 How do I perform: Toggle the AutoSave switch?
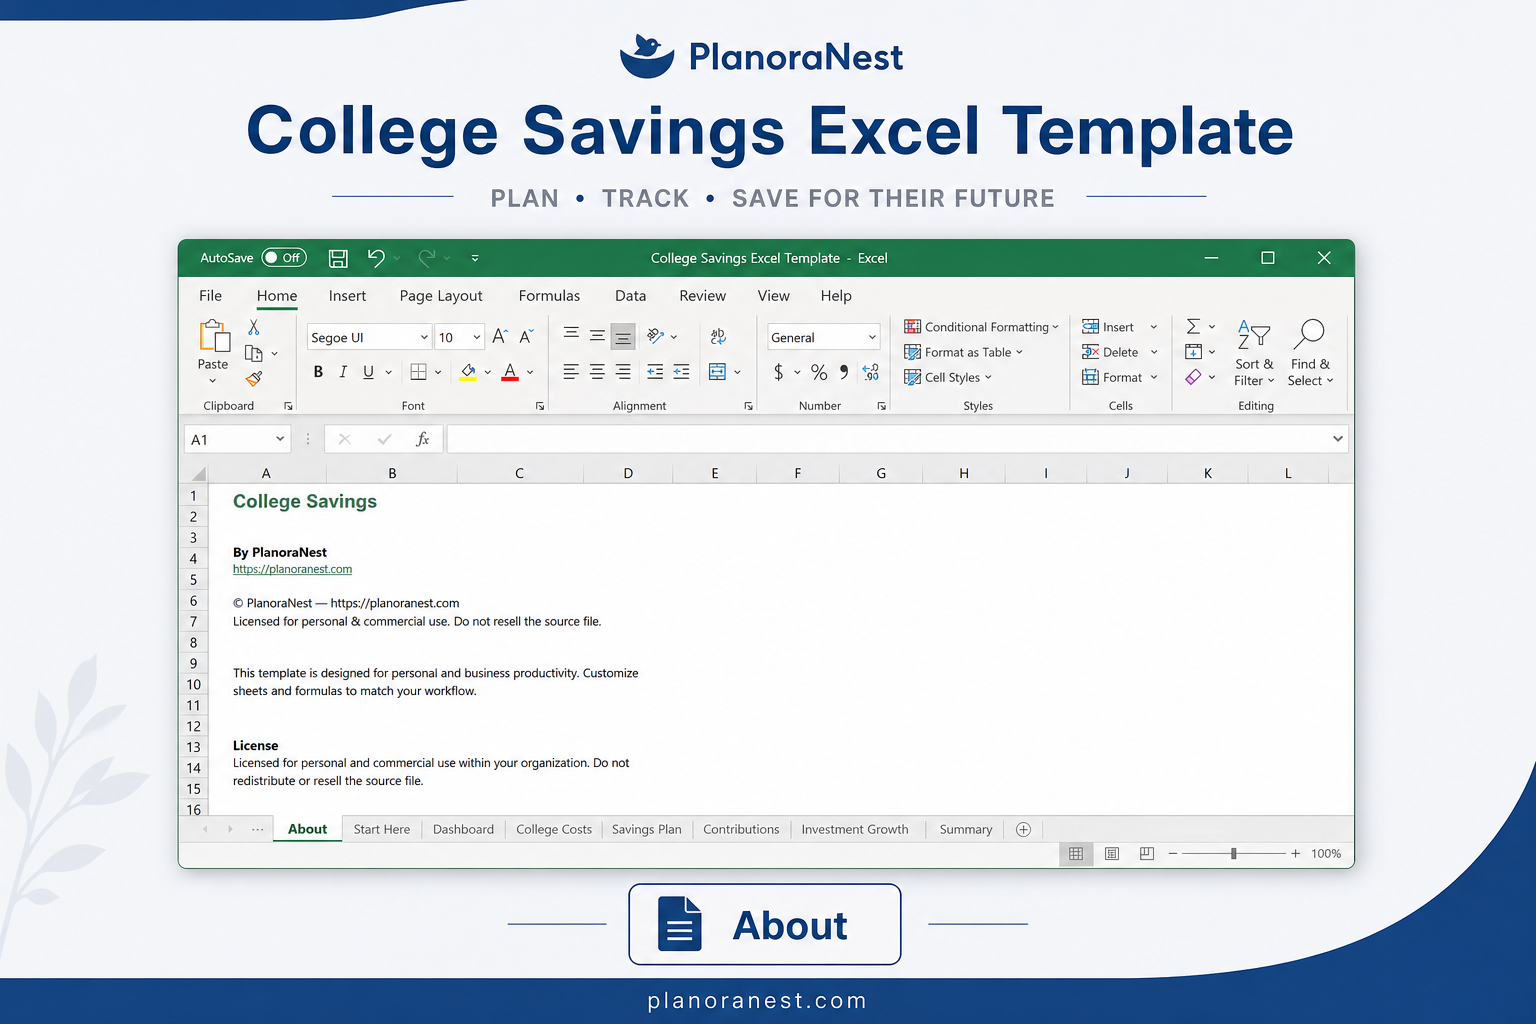tap(284, 258)
